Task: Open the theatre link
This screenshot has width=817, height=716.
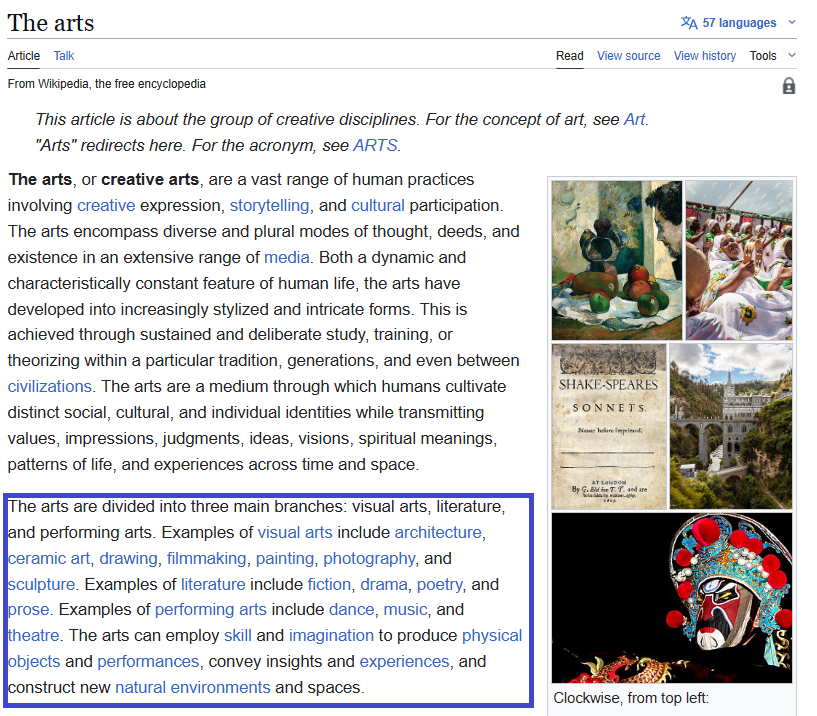Action: 33,636
